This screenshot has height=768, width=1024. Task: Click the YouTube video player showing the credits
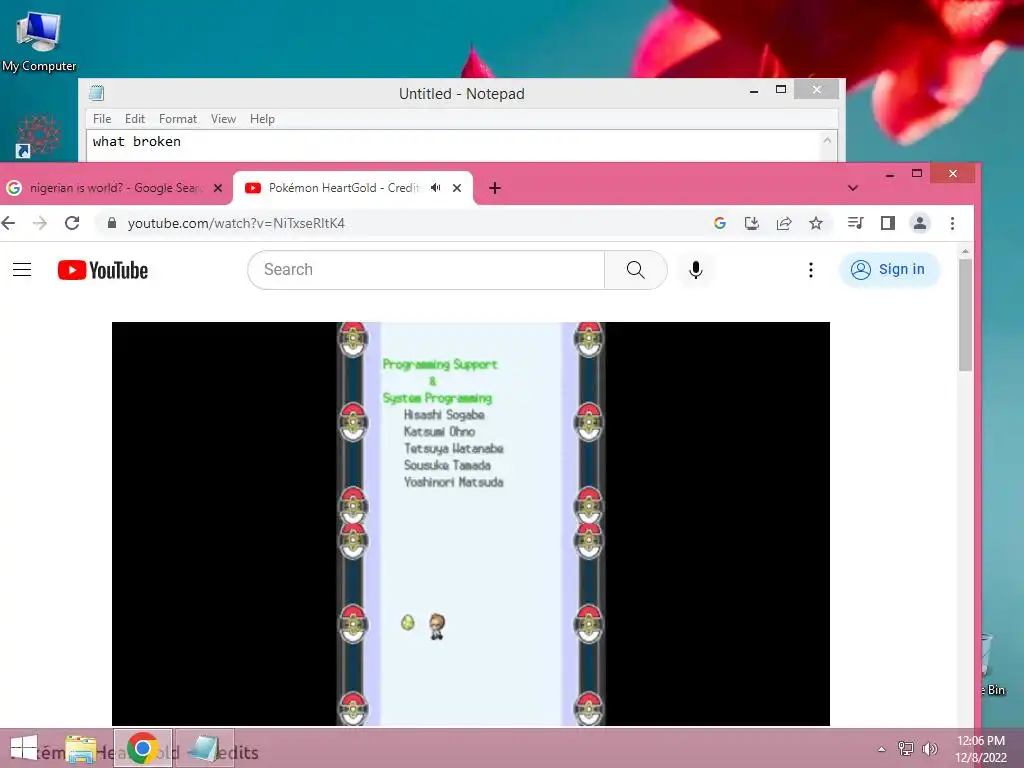(x=471, y=524)
